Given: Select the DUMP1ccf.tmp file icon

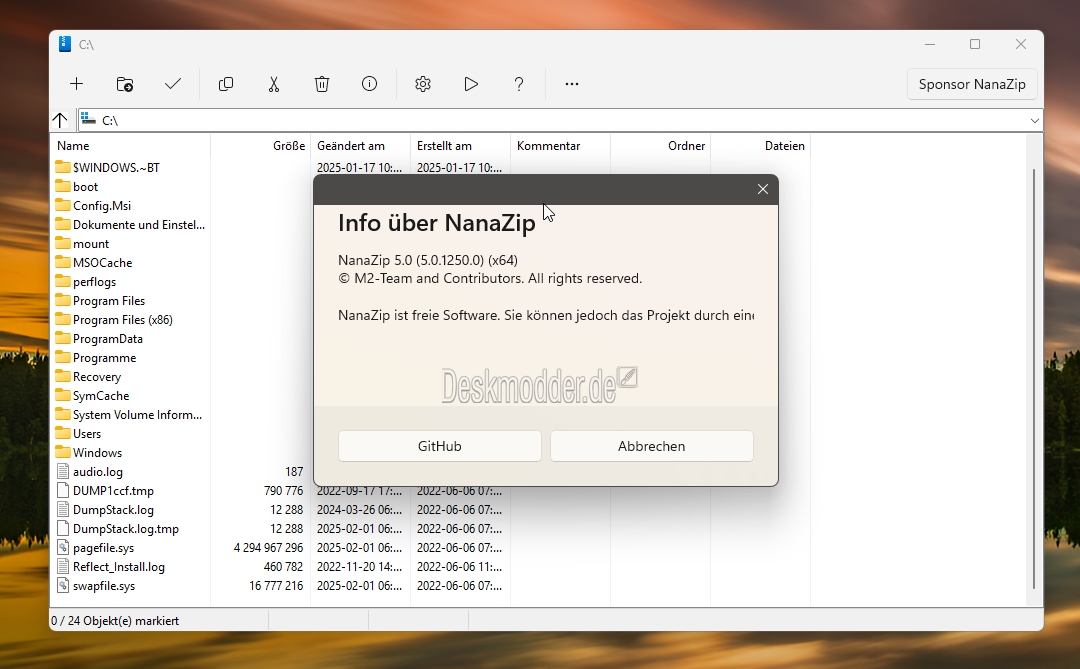Looking at the screenshot, I should pyautogui.click(x=63, y=491).
